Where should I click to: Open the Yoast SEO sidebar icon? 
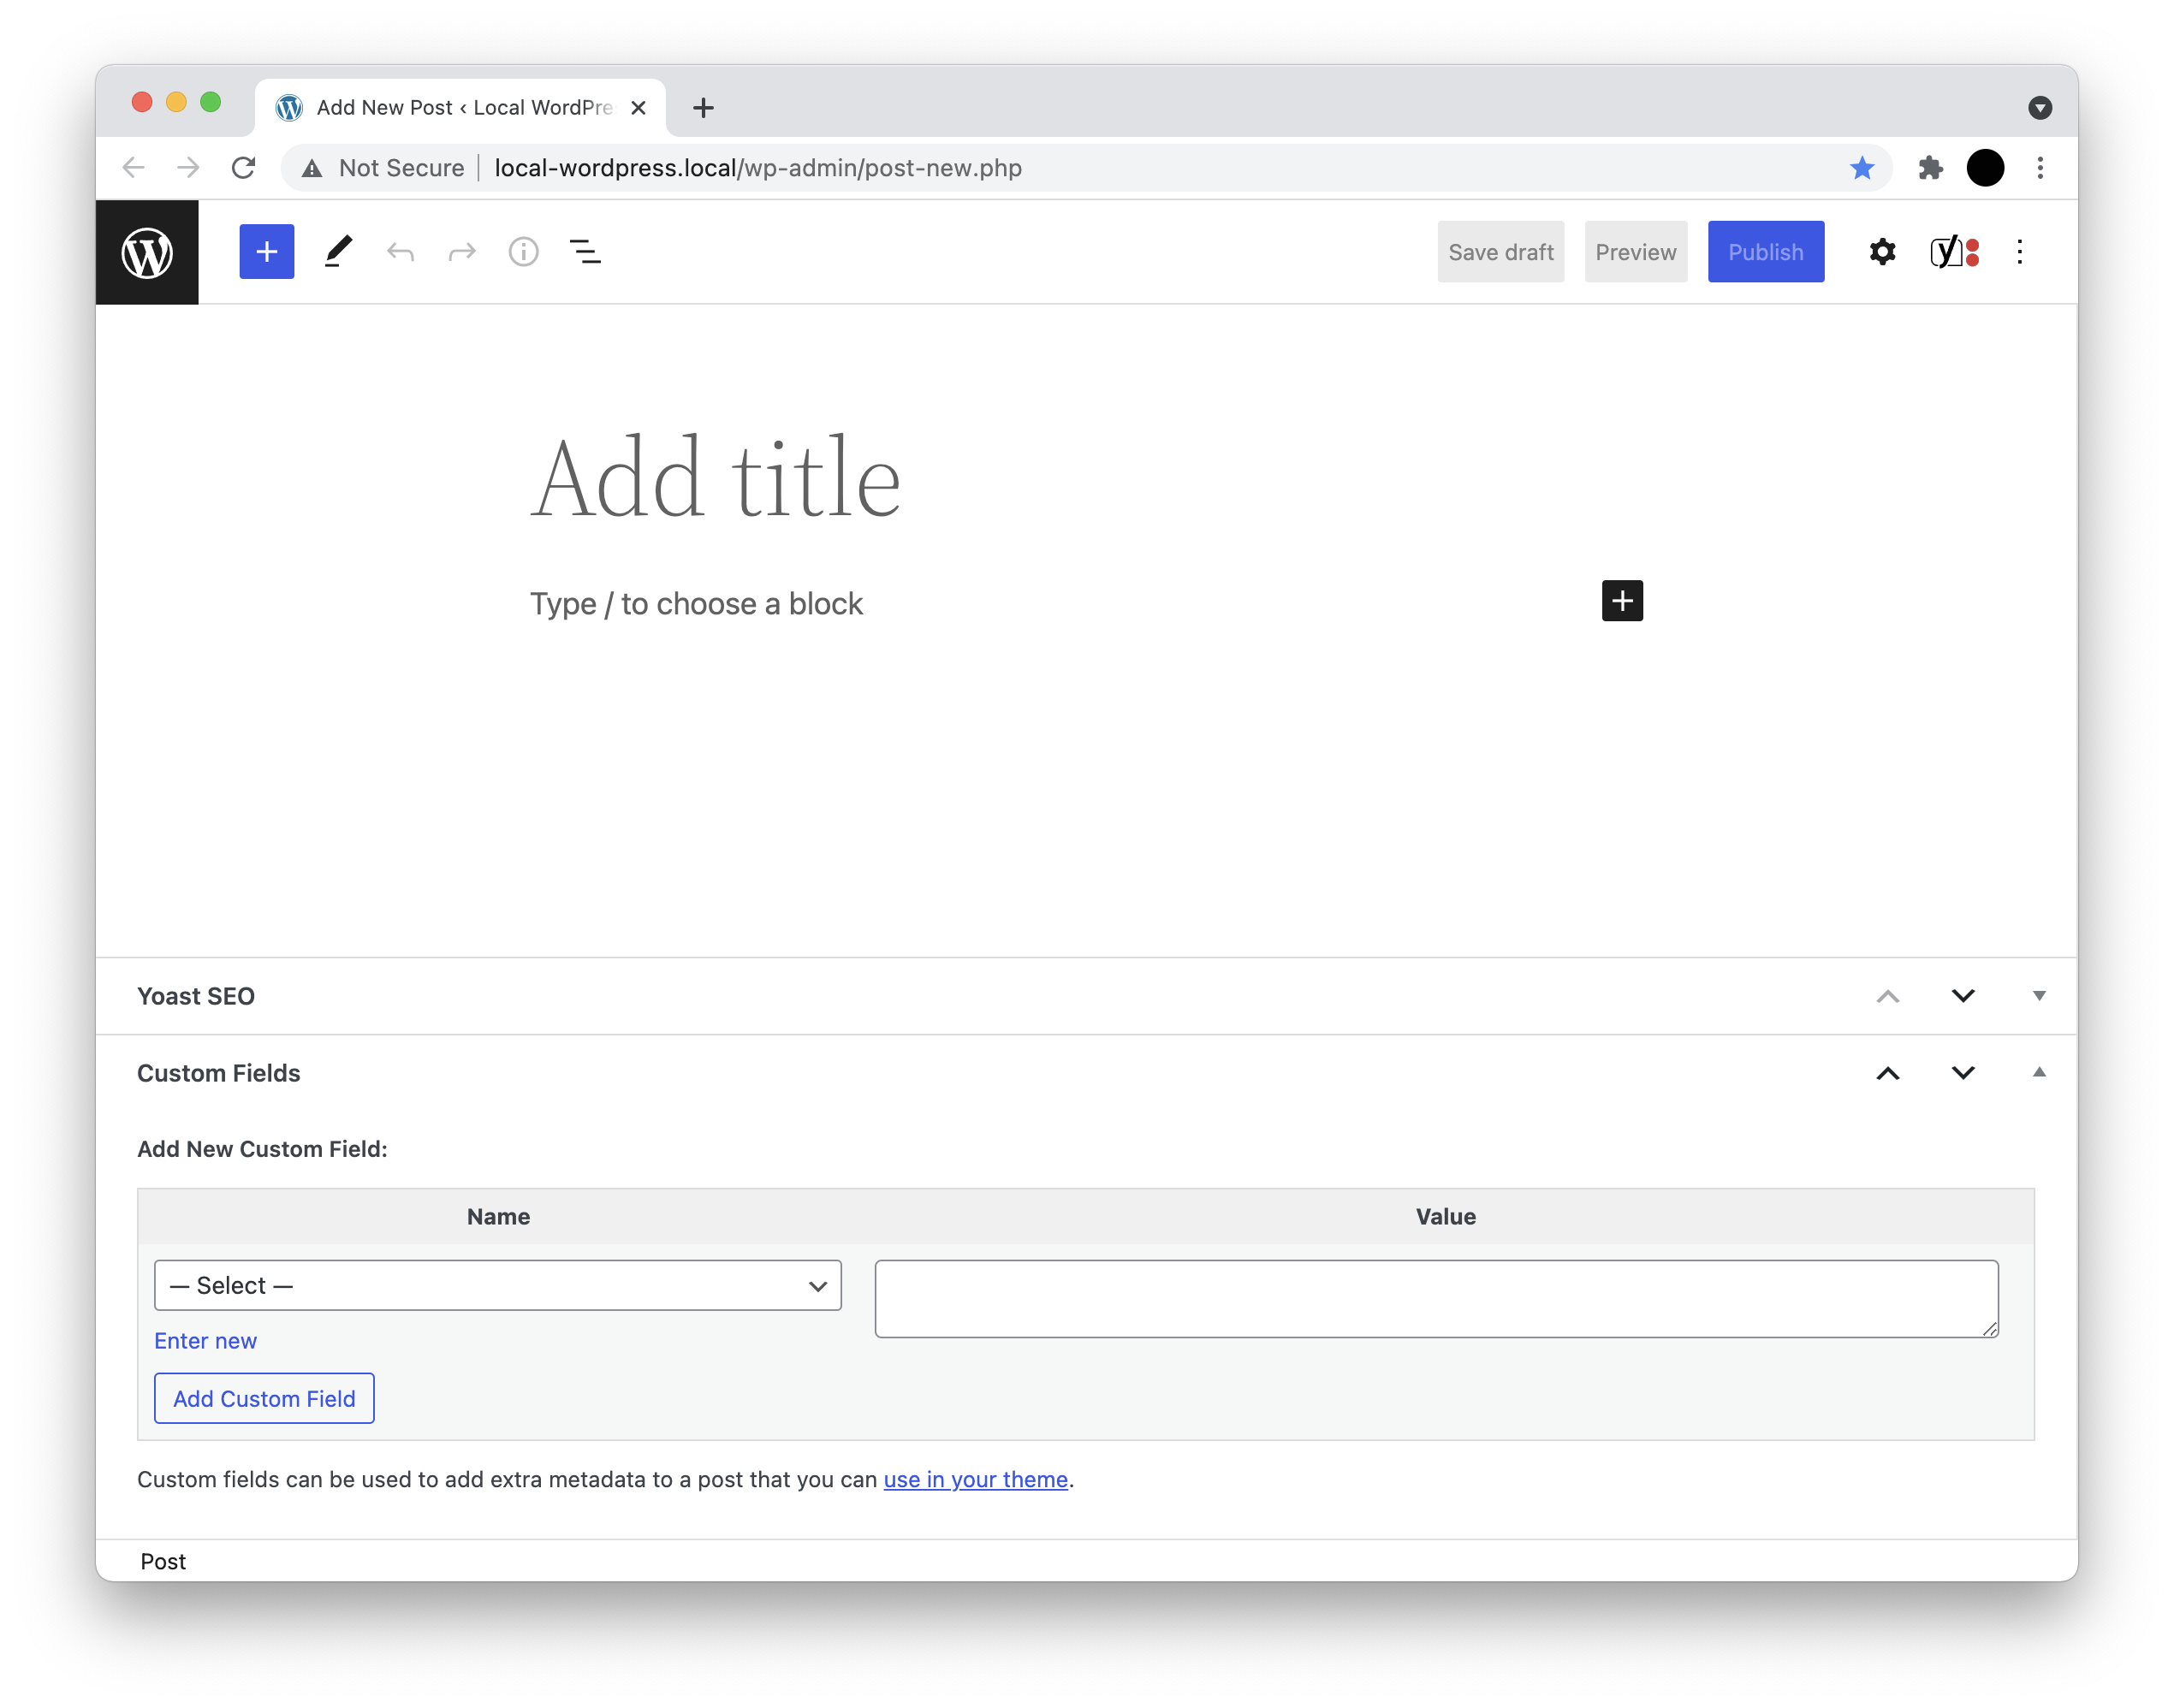click(1954, 252)
